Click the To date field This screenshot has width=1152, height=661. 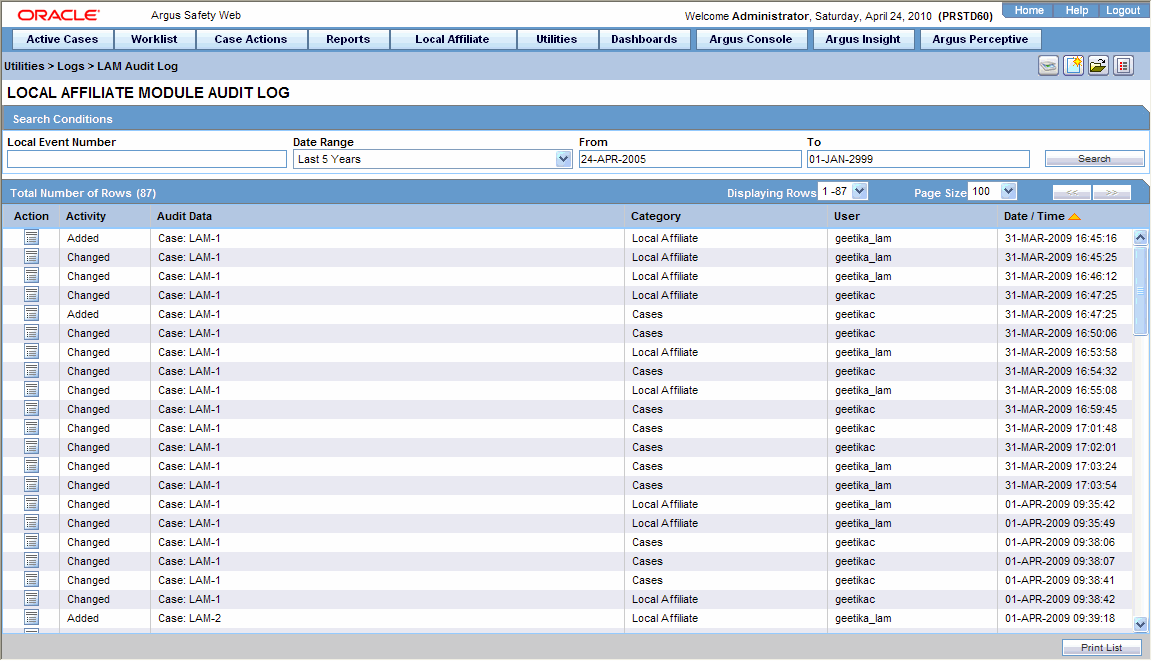pos(918,159)
